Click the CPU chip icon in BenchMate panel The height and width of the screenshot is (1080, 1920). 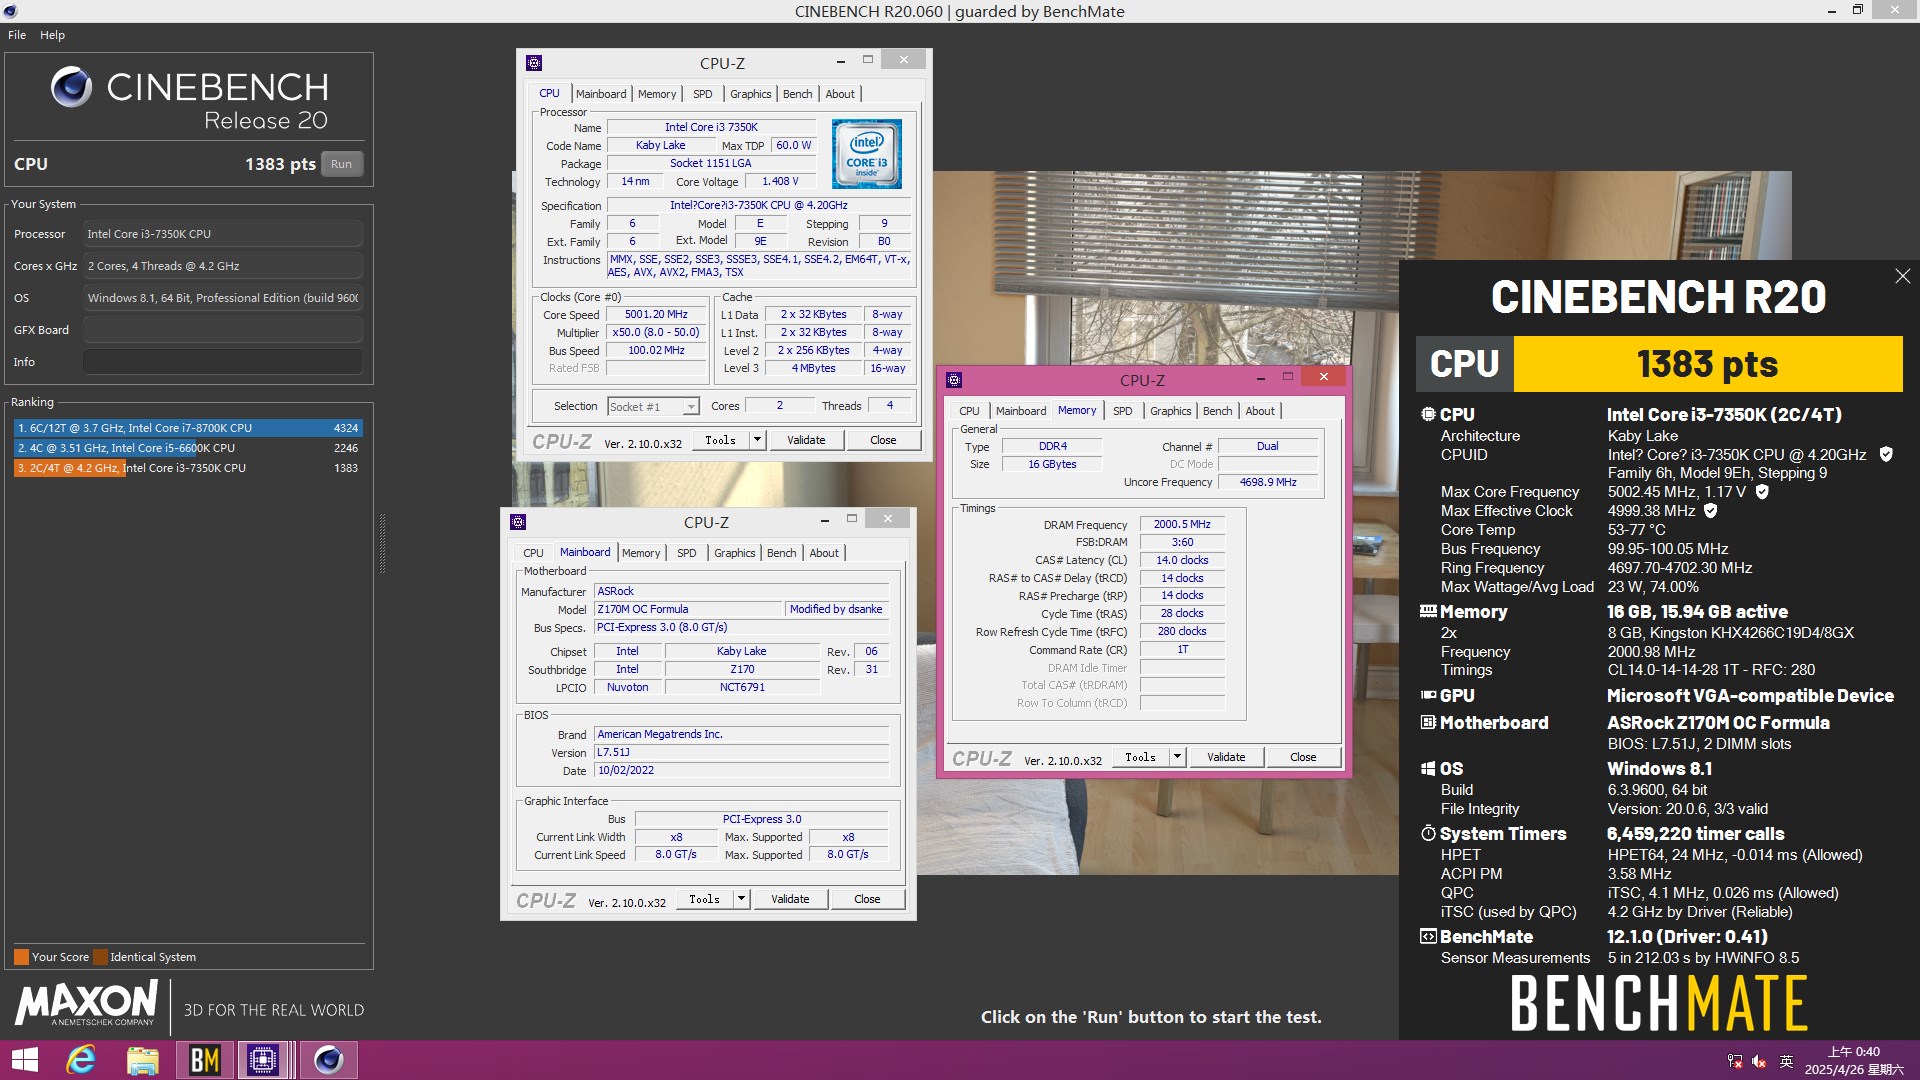pyautogui.click(x=1428, y=414)
